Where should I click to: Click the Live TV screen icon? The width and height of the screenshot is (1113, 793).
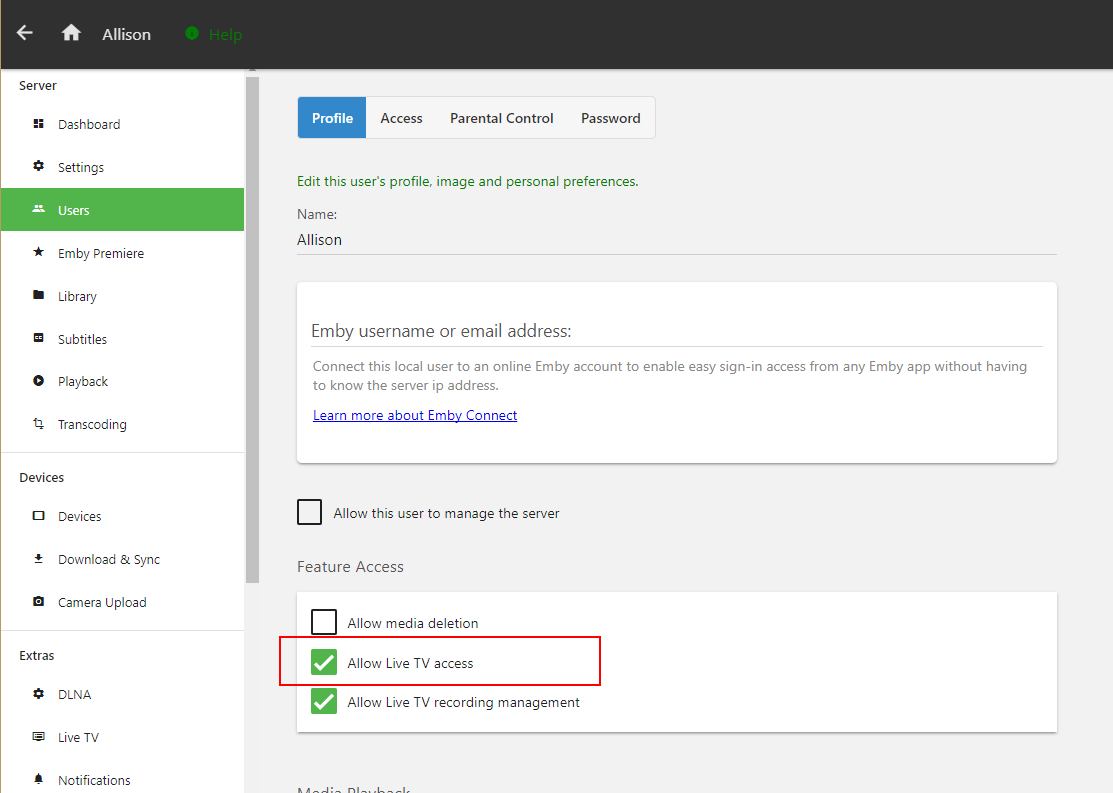click(38, 736)
